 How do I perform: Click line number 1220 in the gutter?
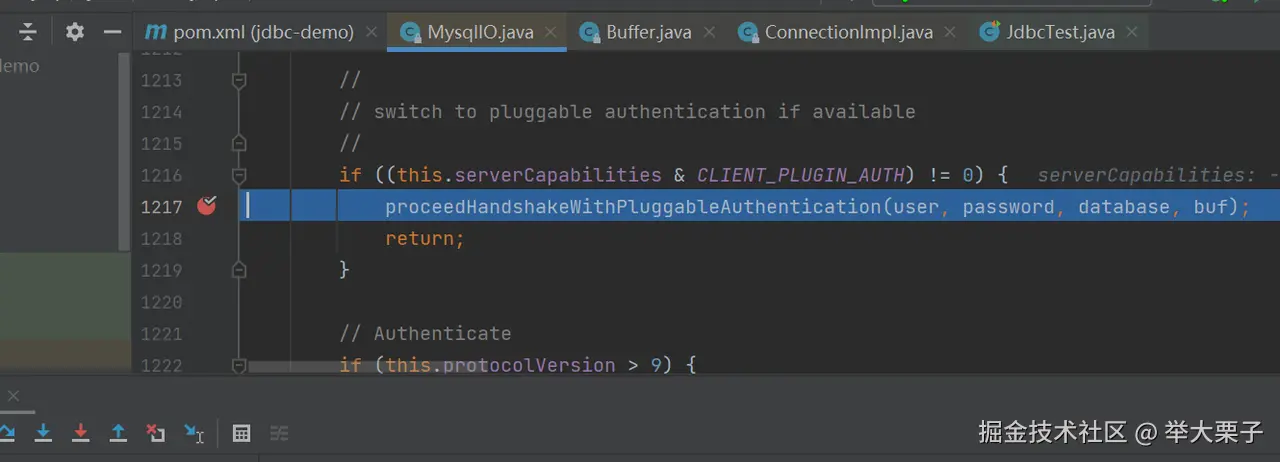tap(161, 302)
